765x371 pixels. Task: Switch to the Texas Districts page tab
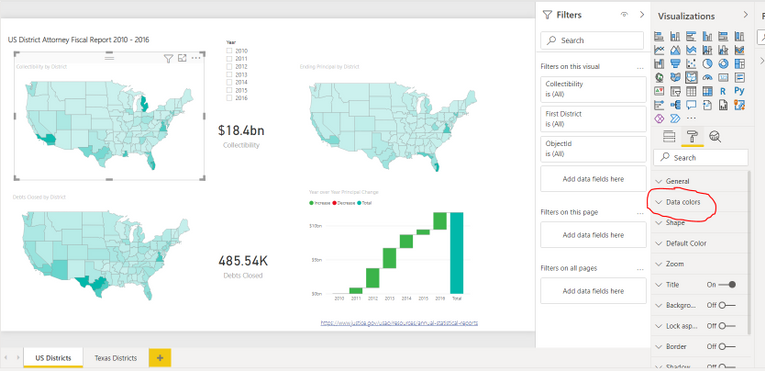pyautogui.click(x=116, y=358)
